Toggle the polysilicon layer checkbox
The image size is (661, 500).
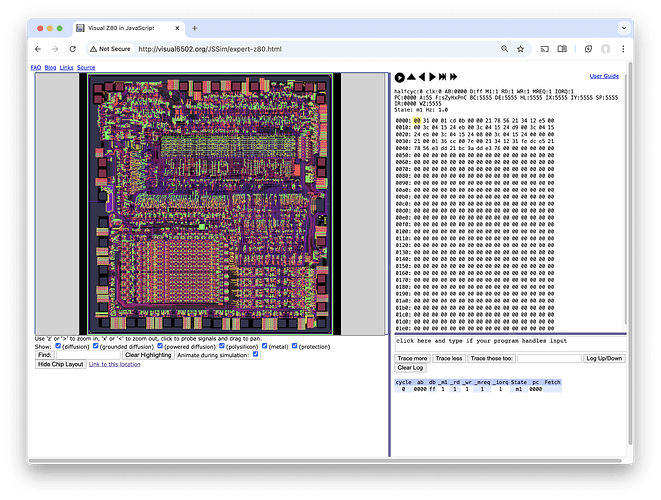pos(224,346)
